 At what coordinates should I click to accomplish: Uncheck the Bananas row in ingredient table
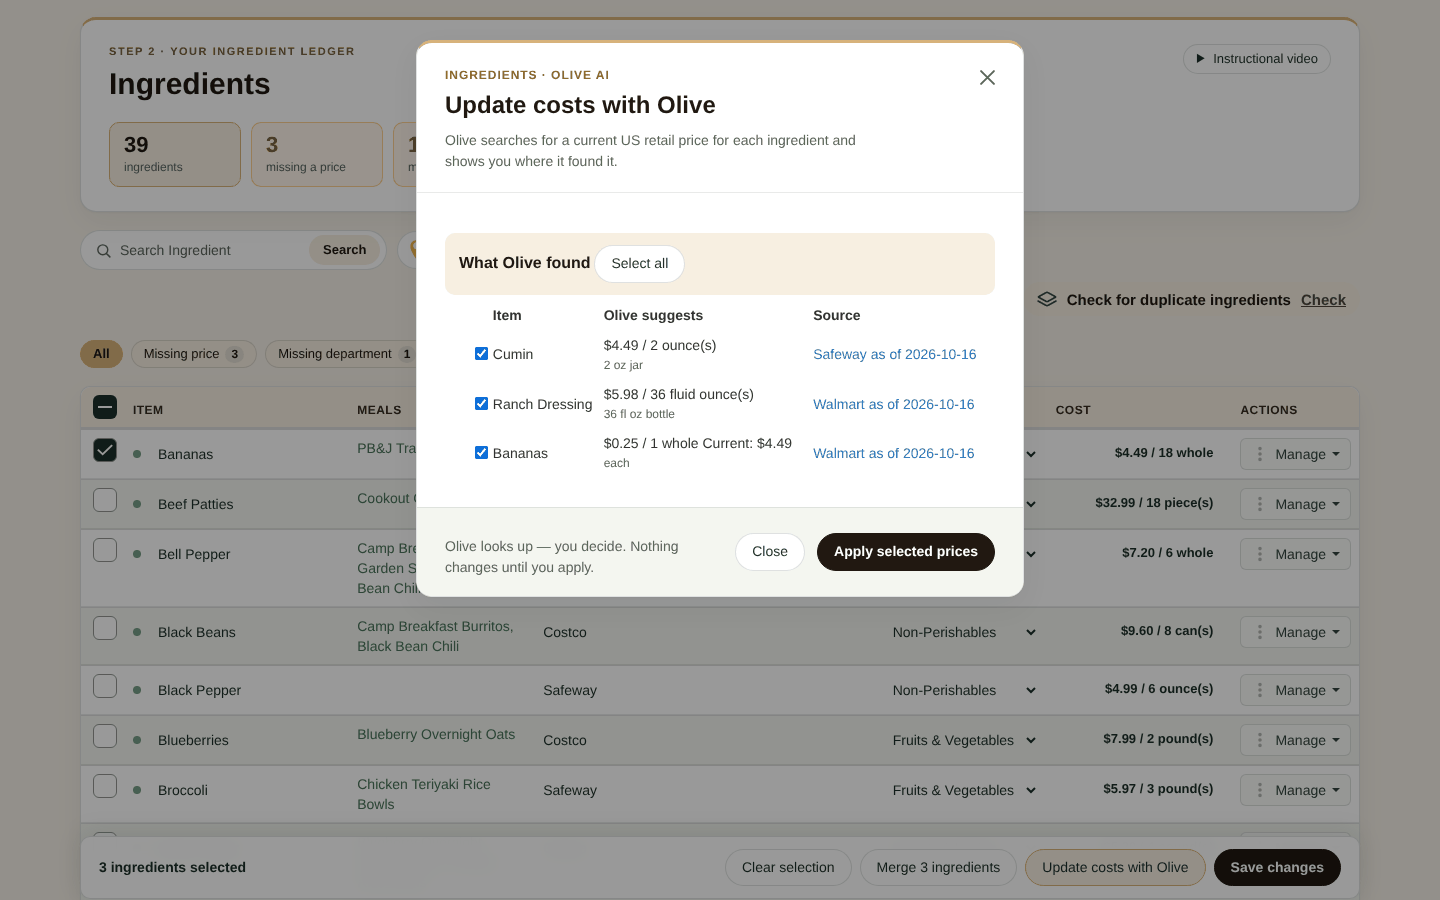pos(105,450)
